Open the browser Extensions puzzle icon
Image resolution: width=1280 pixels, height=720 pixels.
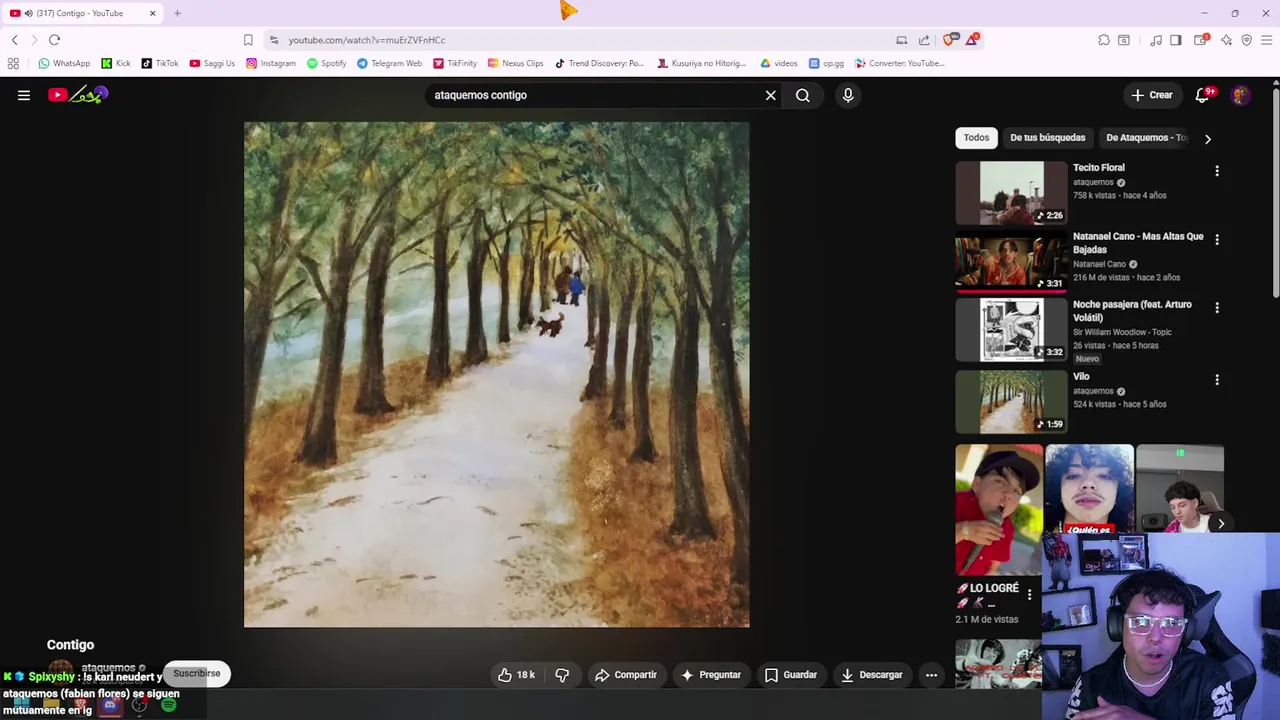point(1104,40)
